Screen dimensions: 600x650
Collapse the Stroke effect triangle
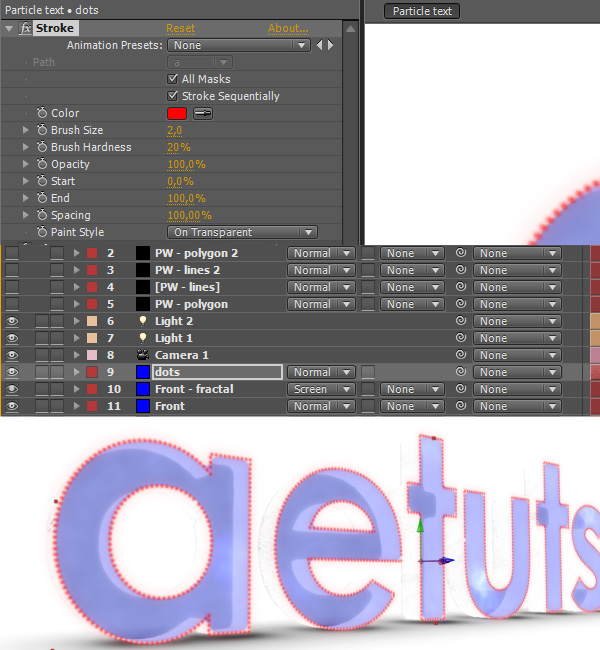(9, 29)
